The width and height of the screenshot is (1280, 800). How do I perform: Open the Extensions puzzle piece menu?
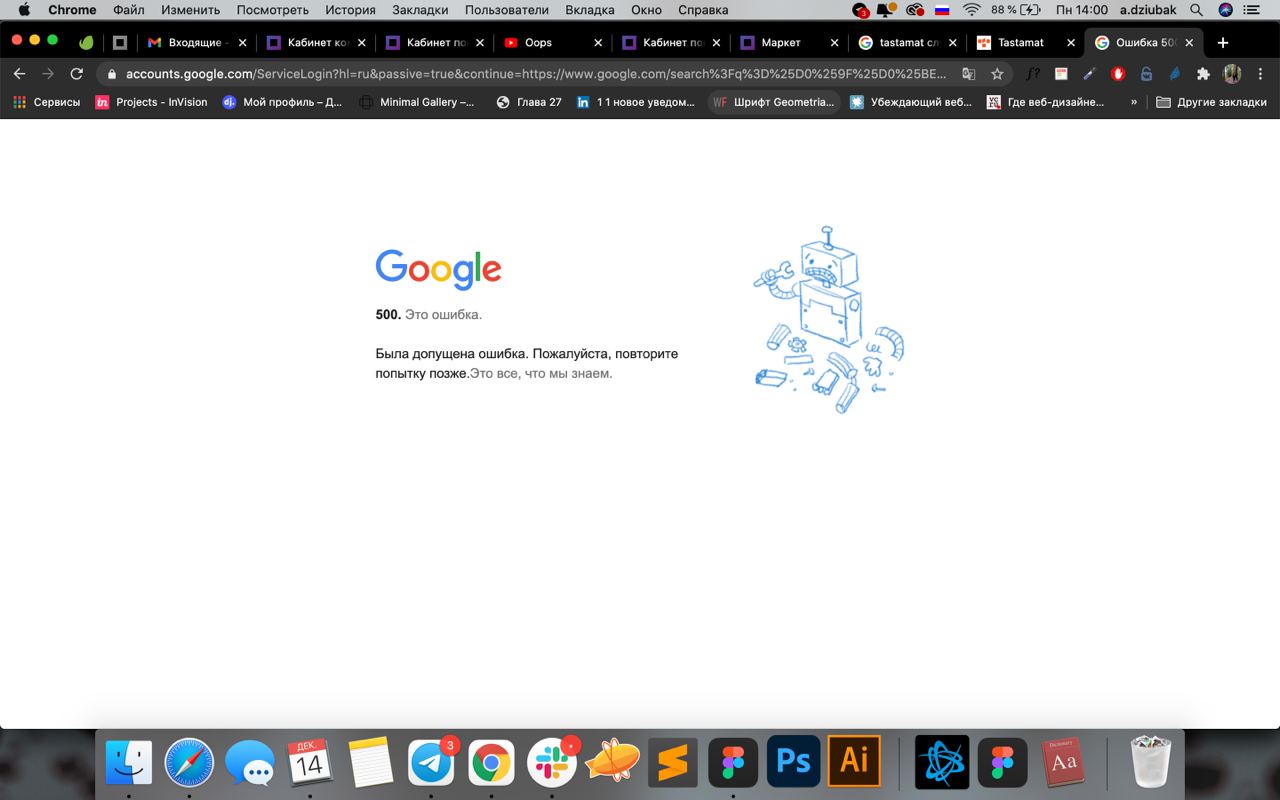(1203, 74)
